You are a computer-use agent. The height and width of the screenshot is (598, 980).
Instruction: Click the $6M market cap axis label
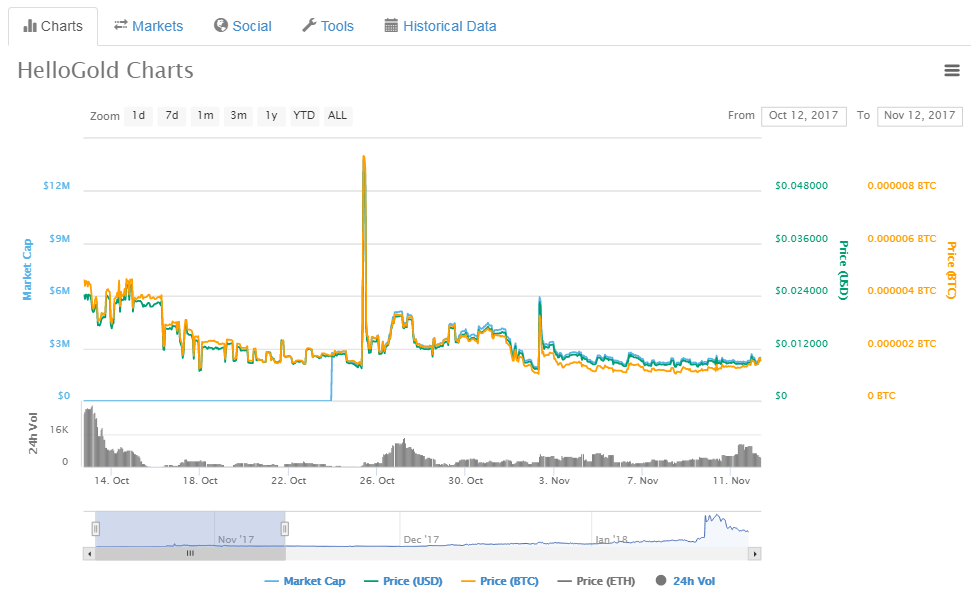[x=60, y=291]
